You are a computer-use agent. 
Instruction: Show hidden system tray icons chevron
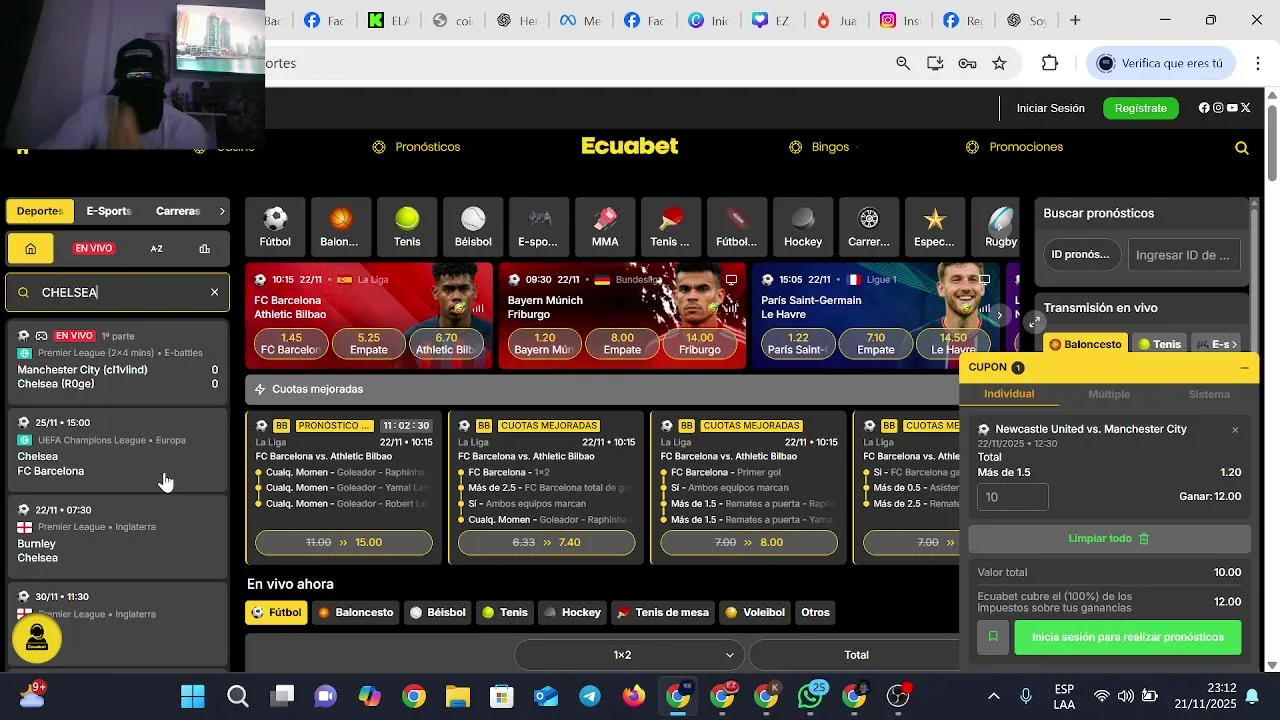tap(994, 696)
